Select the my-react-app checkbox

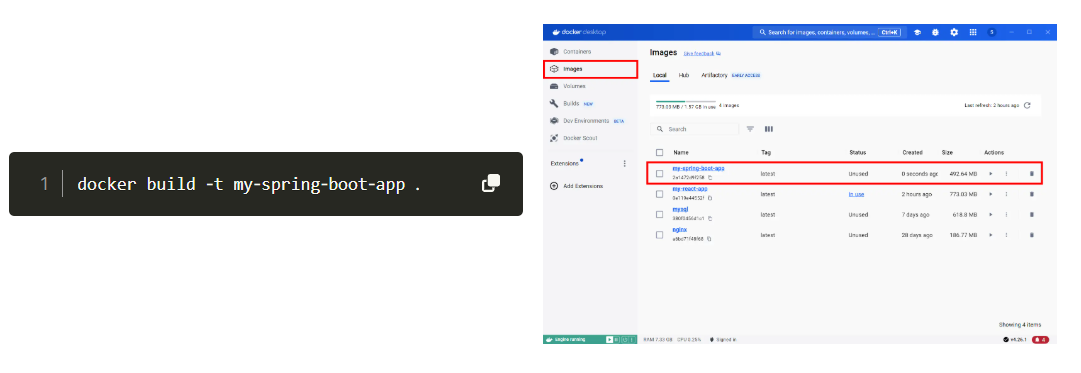pyautogui.click(x=660, y=194)
